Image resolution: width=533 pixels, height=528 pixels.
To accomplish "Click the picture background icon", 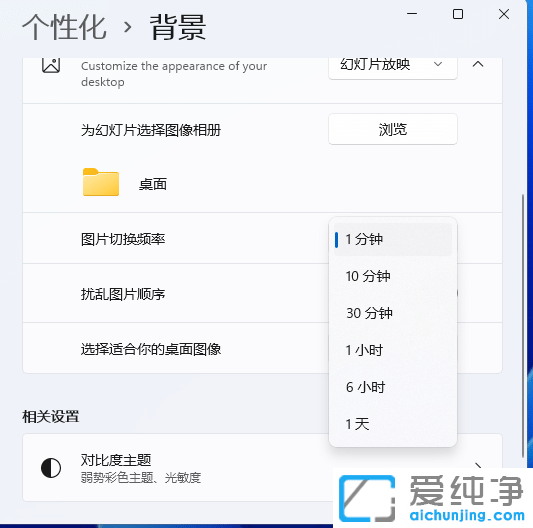I will [x=51, y=65].
